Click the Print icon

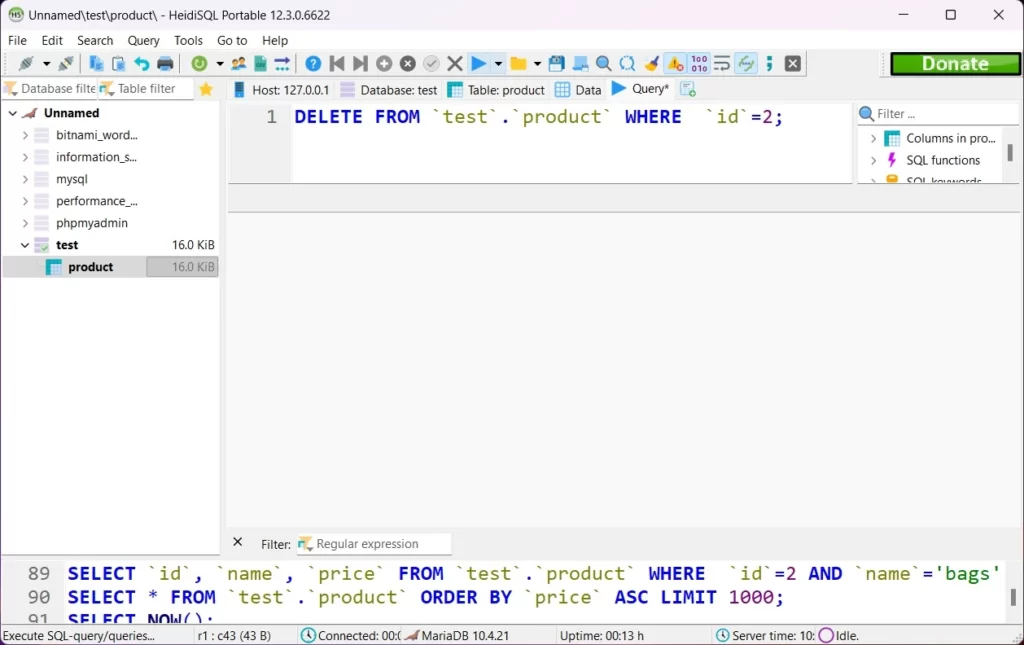pos(165,63)
